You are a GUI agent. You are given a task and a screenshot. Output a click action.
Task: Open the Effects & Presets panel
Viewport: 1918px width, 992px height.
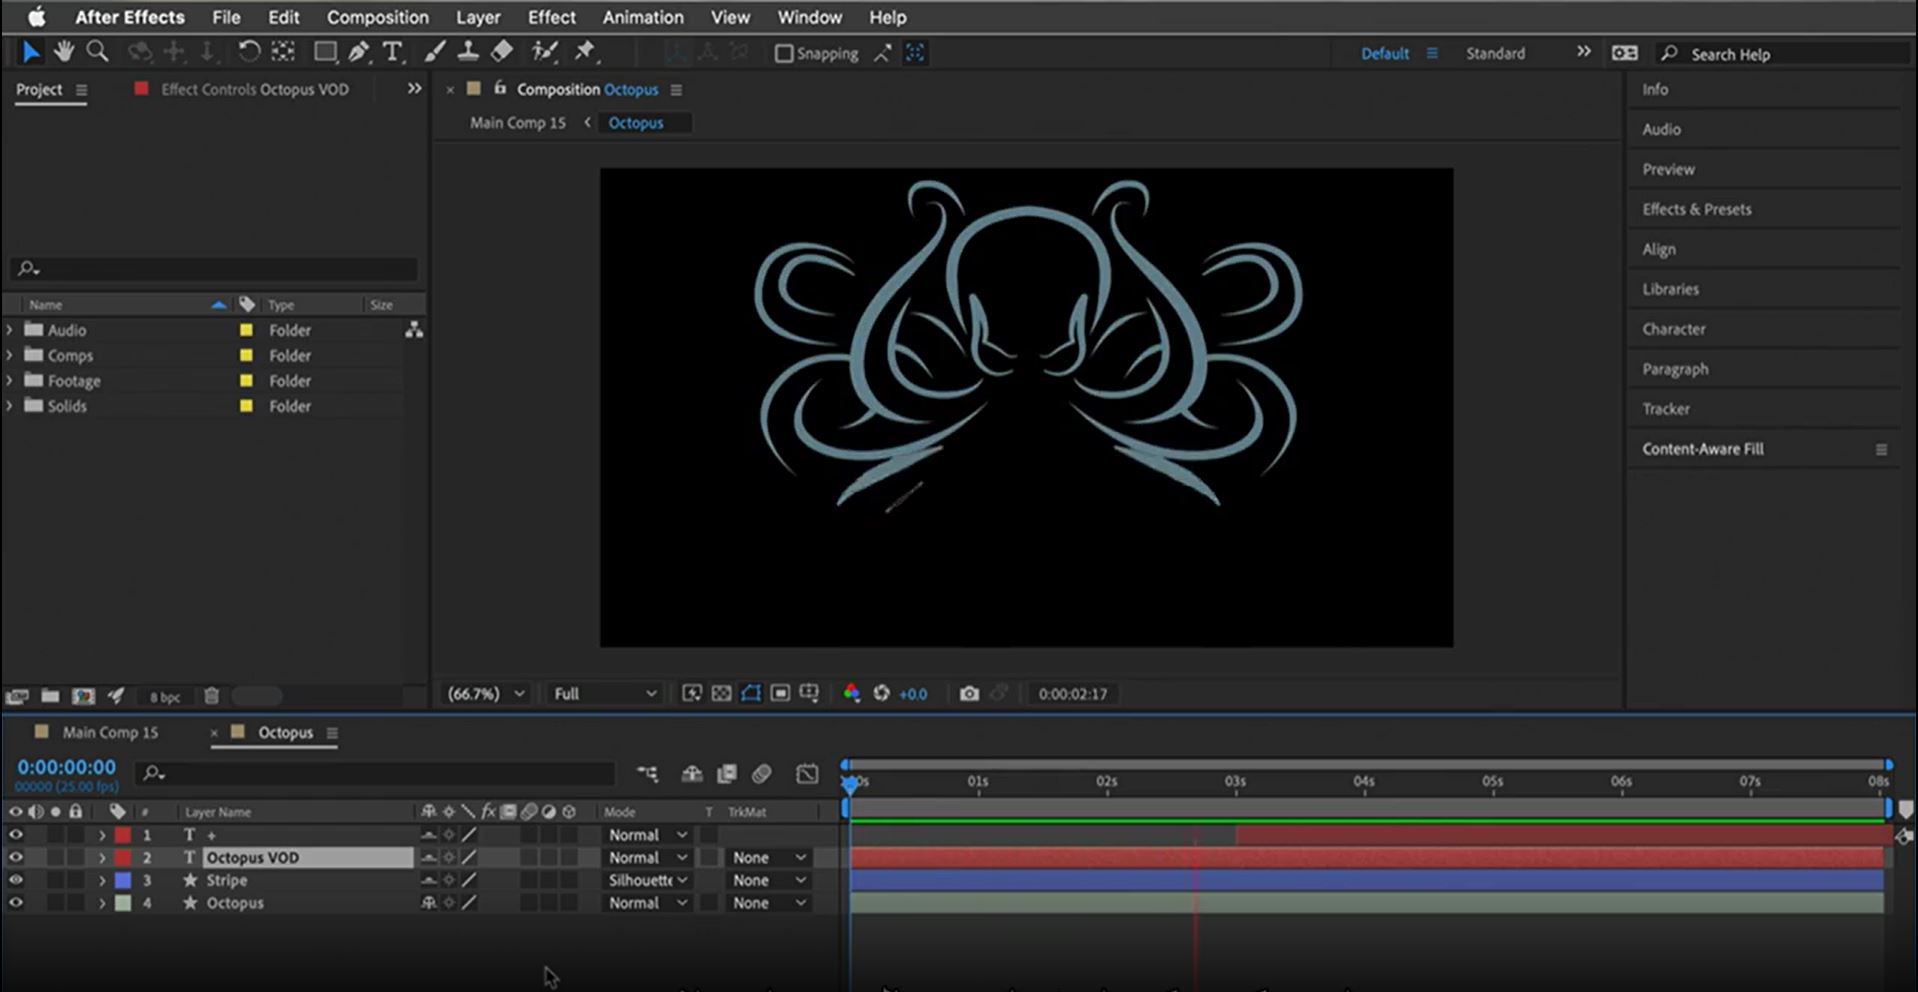(1696, 209)
